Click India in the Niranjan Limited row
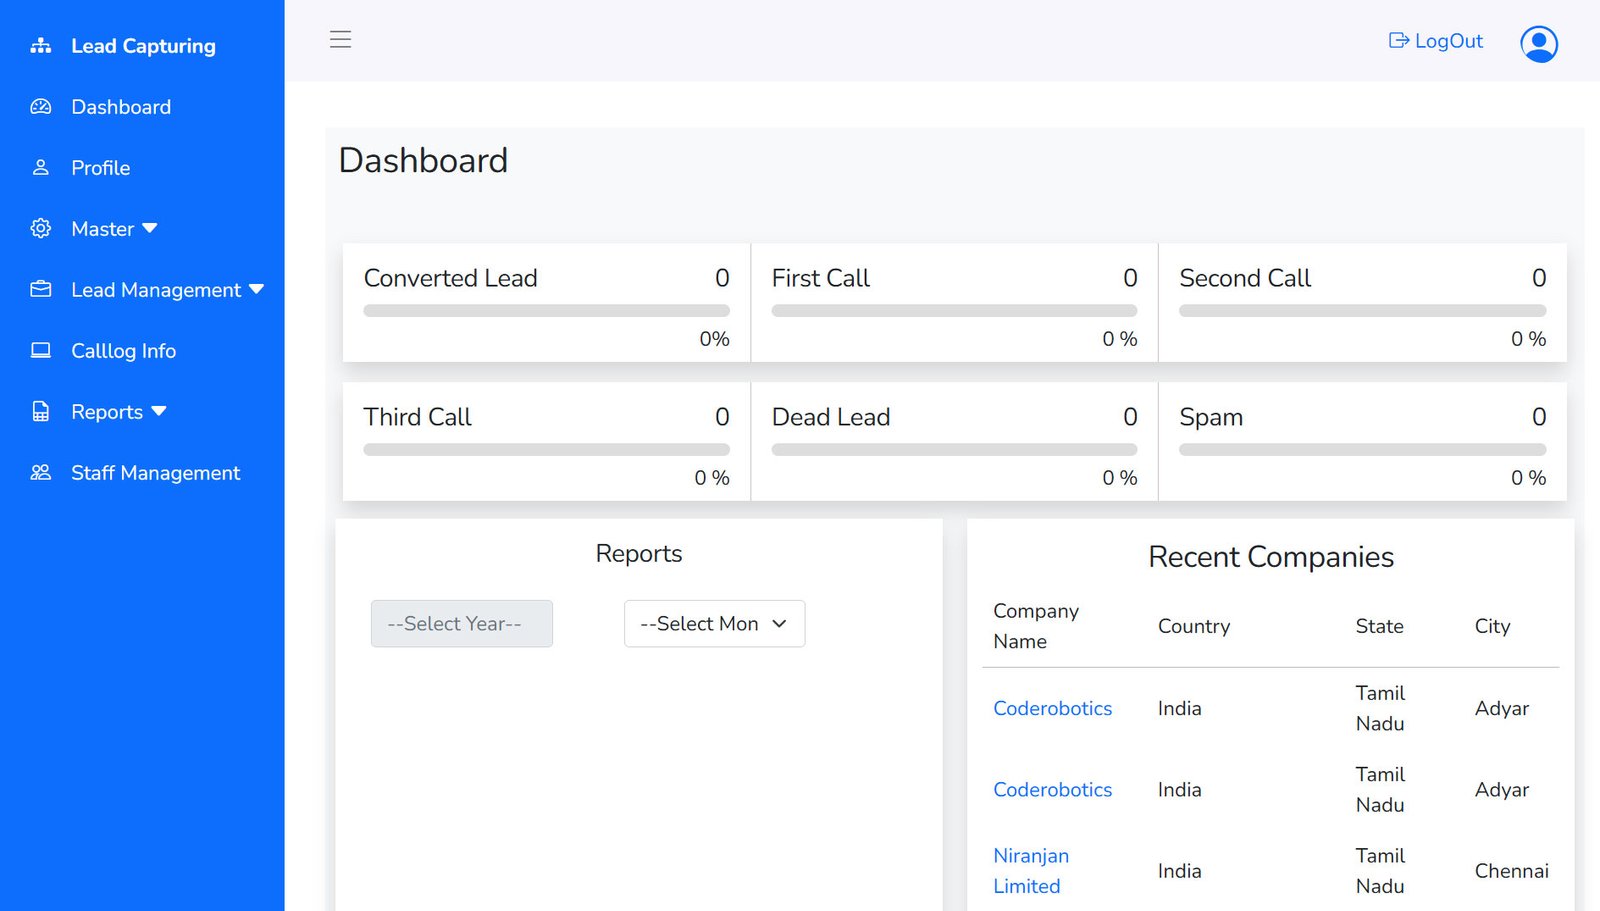 [1180, 871]
